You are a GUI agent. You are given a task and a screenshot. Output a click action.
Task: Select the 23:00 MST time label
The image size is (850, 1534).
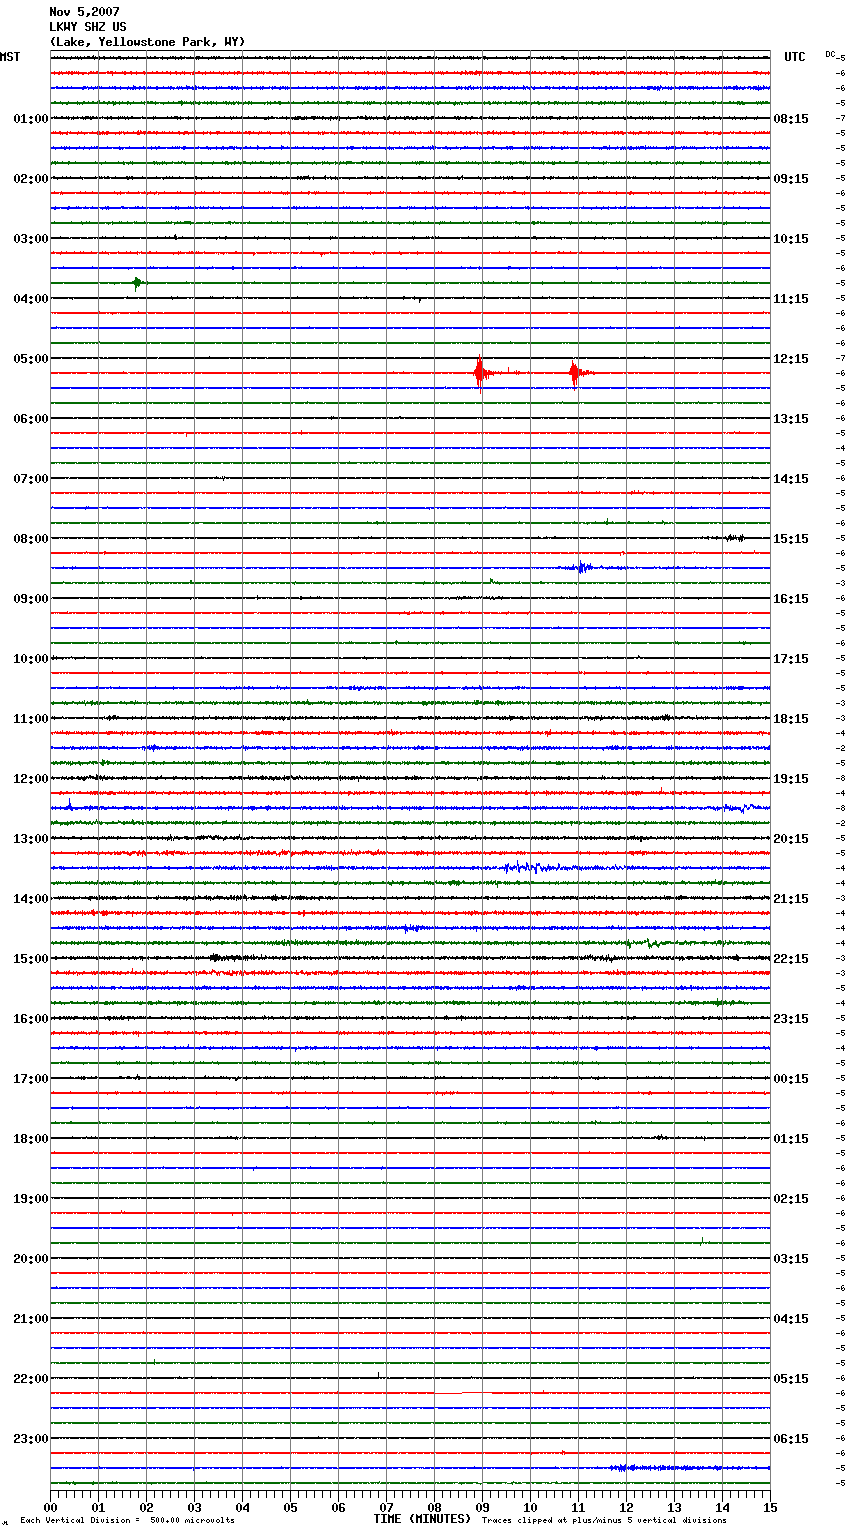[x=30, y=1439]
